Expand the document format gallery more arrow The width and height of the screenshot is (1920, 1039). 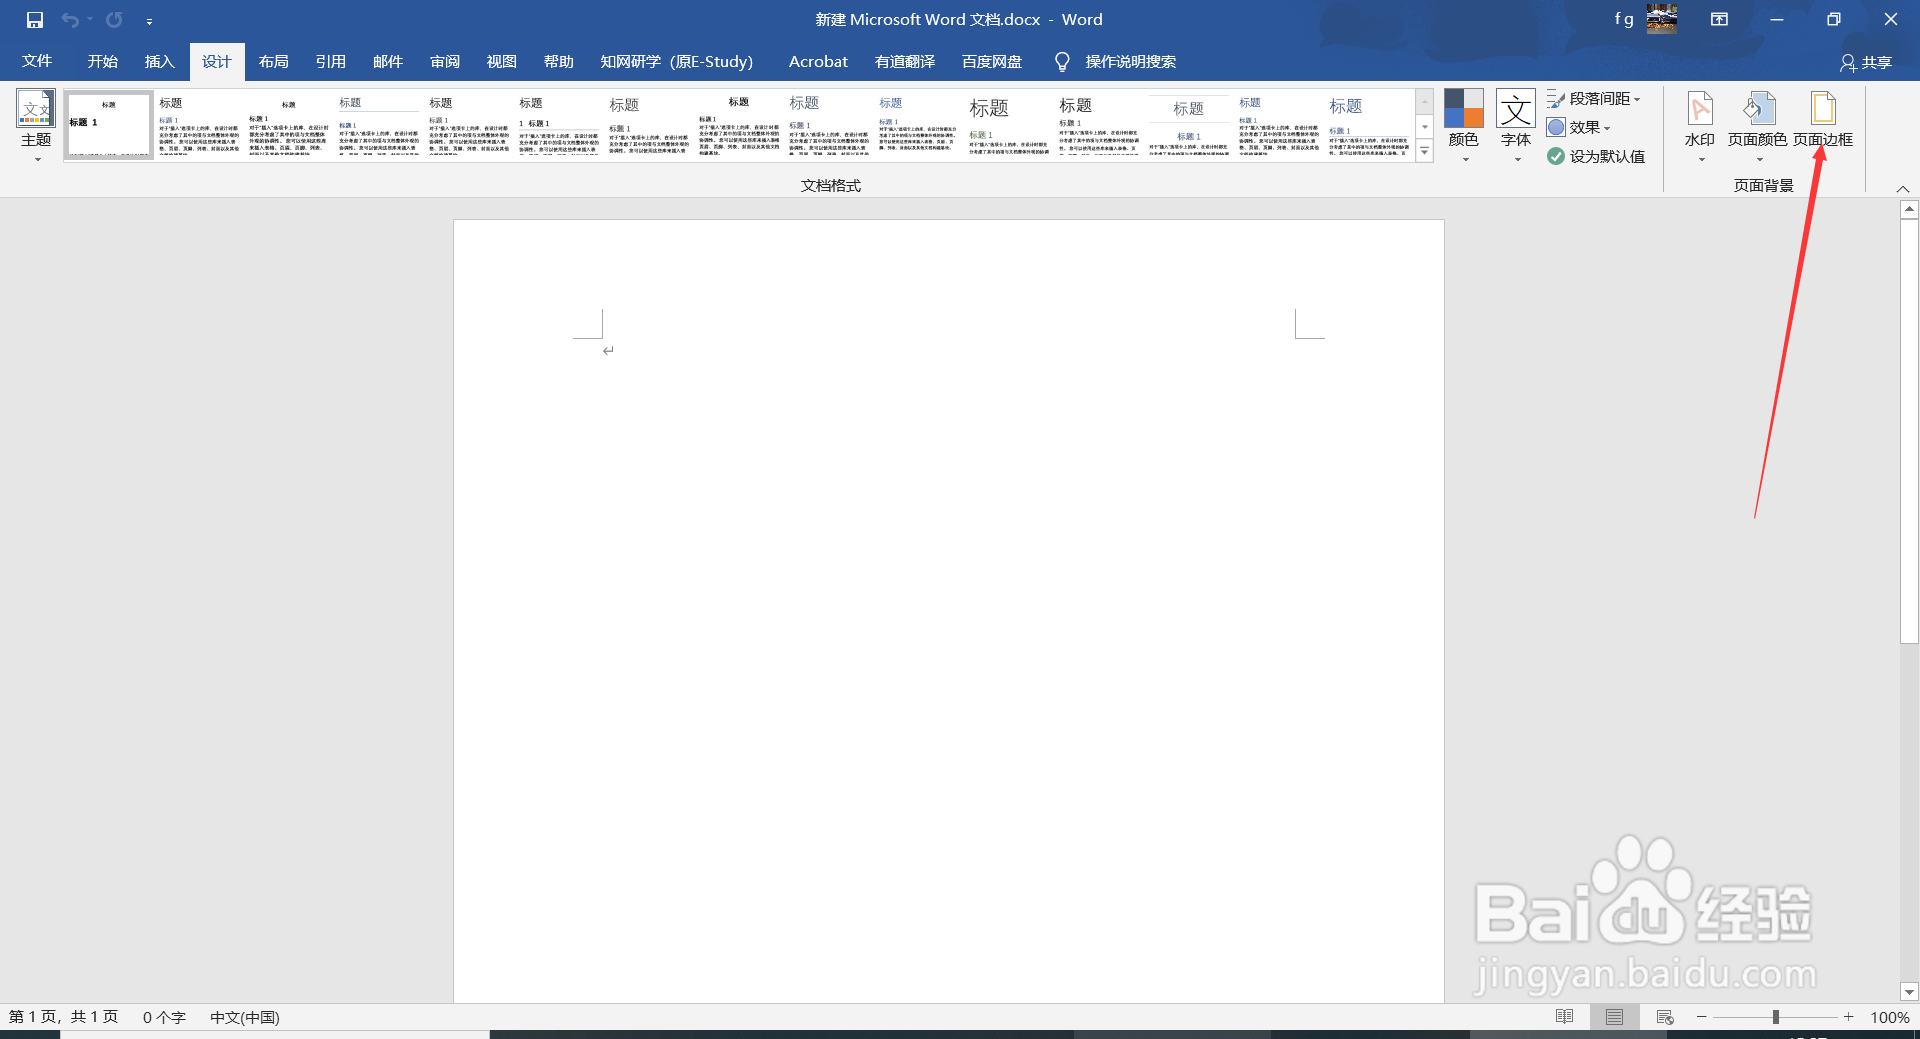(1425, 151)
